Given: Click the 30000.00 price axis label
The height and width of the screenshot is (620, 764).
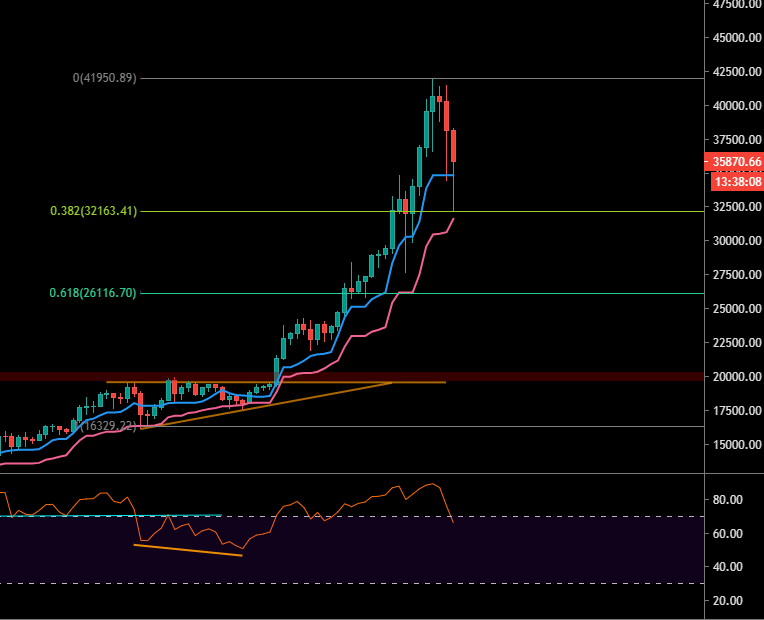Looking at the screenshot, I should click(737, 241).
